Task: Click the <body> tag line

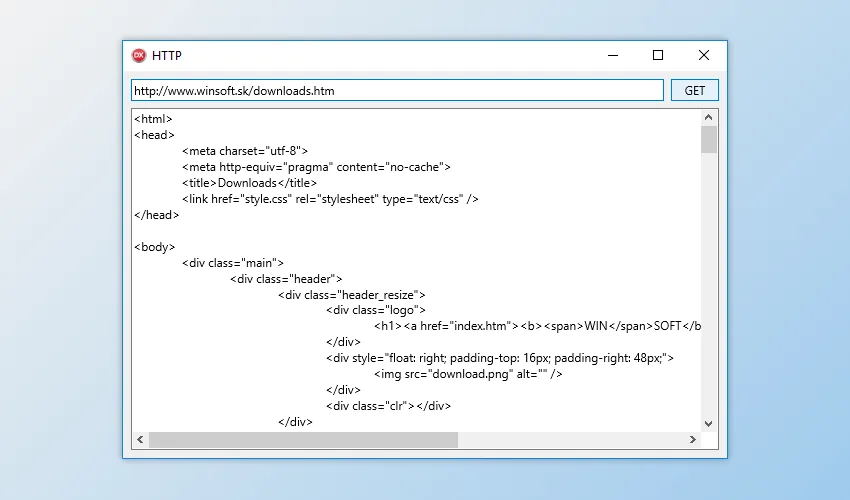Action: click(155, 247)
